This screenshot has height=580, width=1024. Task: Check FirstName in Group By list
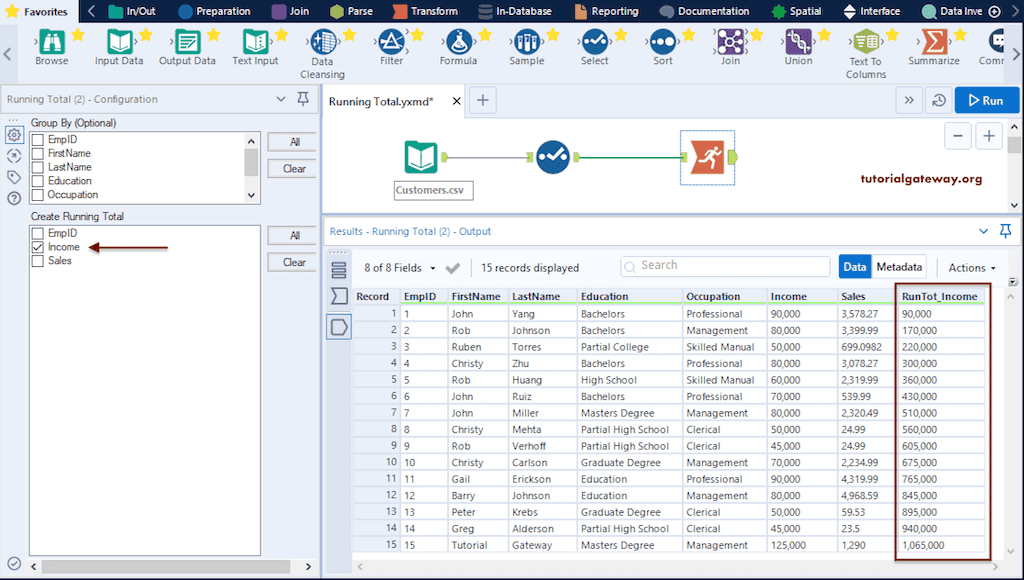click(38, 154)
